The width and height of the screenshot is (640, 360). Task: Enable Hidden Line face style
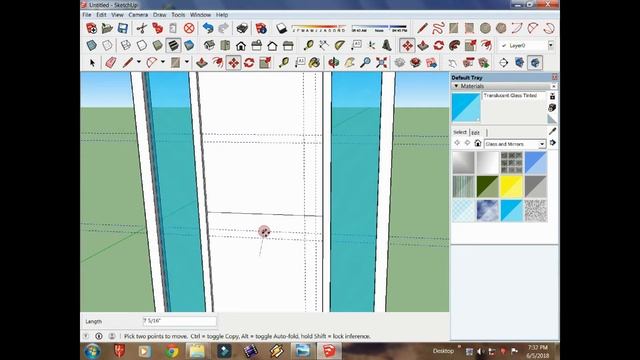(x=142, y=45)
